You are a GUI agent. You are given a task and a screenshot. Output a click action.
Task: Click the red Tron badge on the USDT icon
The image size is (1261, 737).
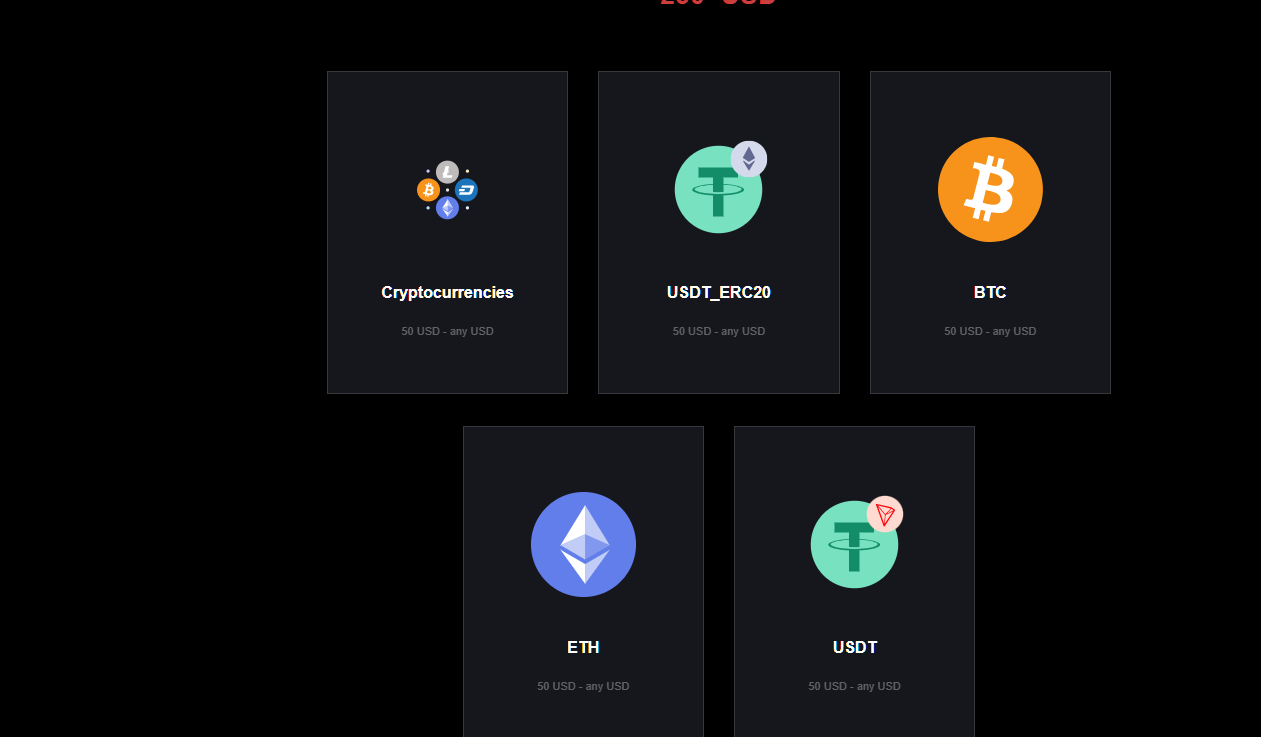point(885,514)
